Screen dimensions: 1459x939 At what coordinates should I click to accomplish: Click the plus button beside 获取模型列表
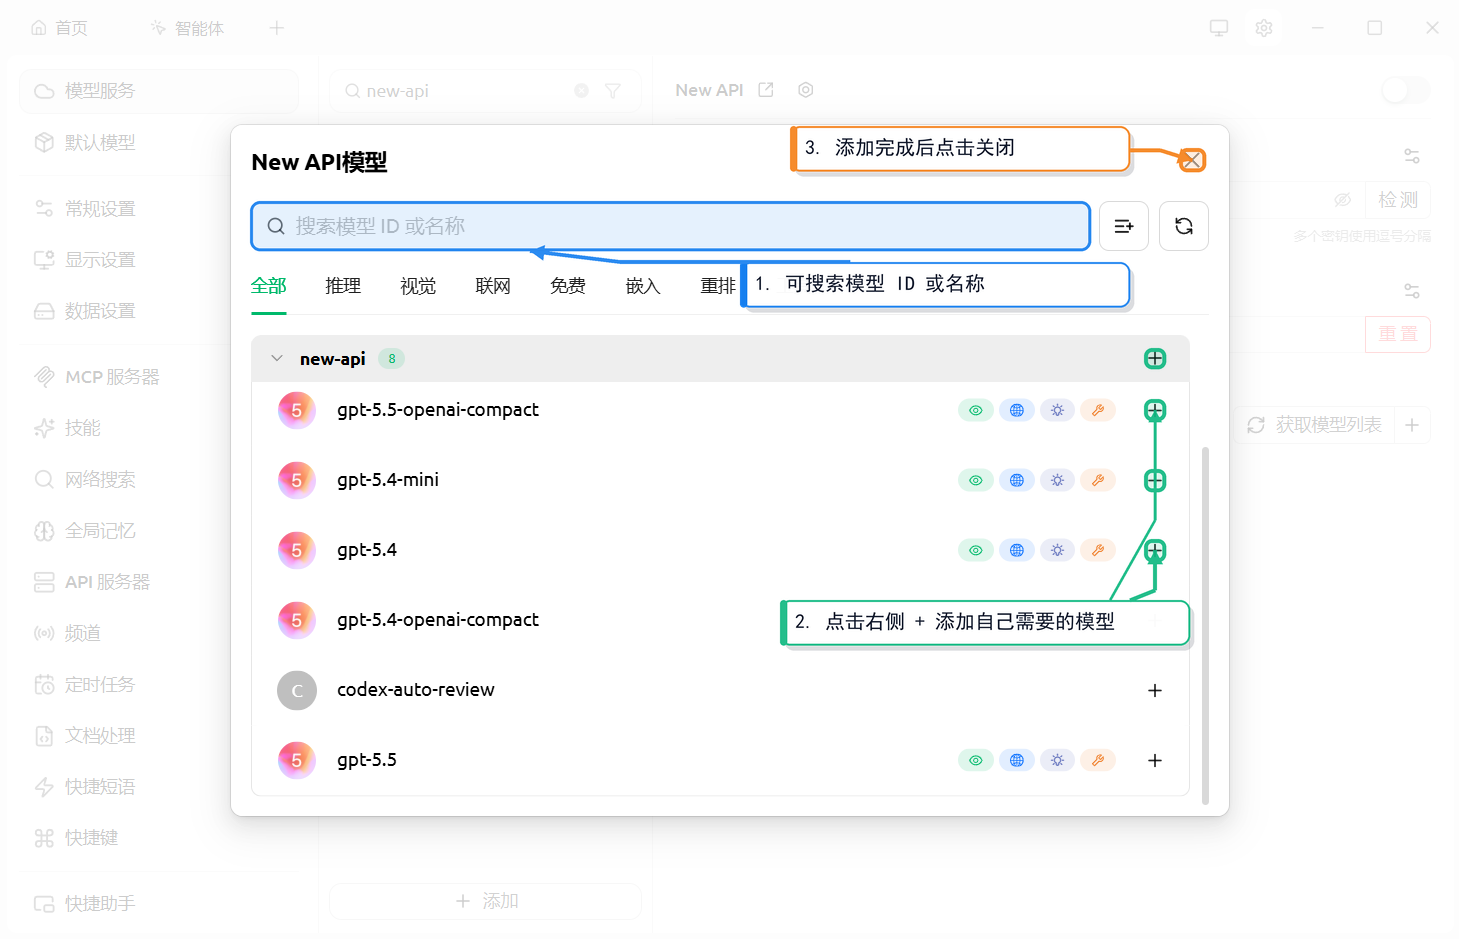1412,425
